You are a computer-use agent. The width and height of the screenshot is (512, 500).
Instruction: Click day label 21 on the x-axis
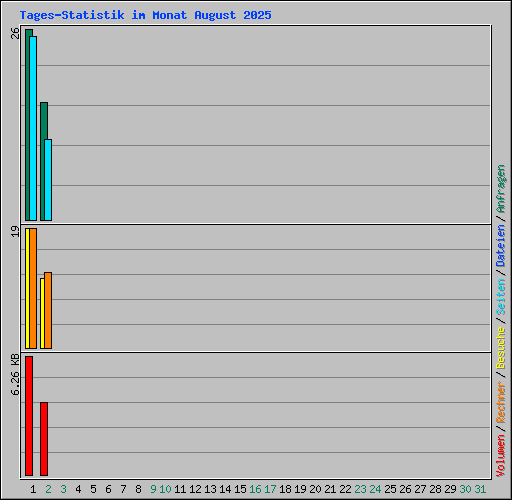[330, 489]
